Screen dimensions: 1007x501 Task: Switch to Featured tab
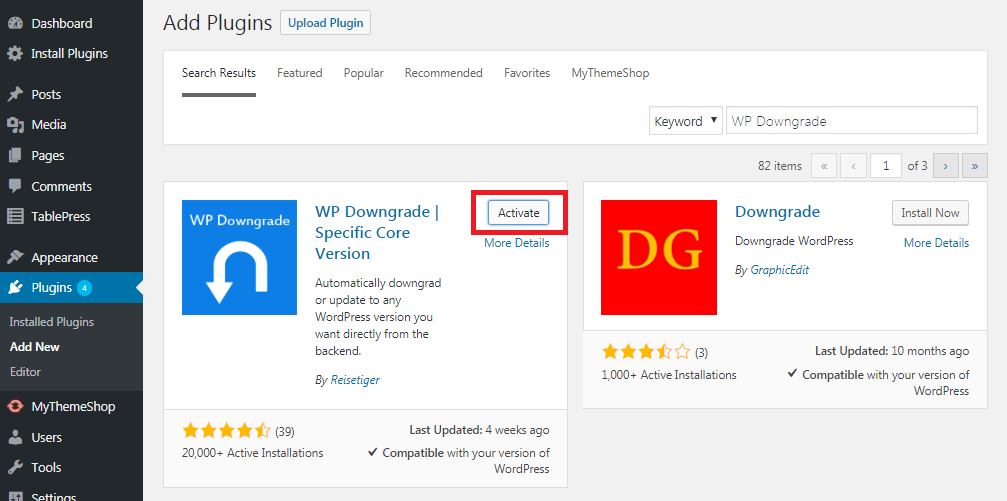pyautogui.click(x=300, y=73)
